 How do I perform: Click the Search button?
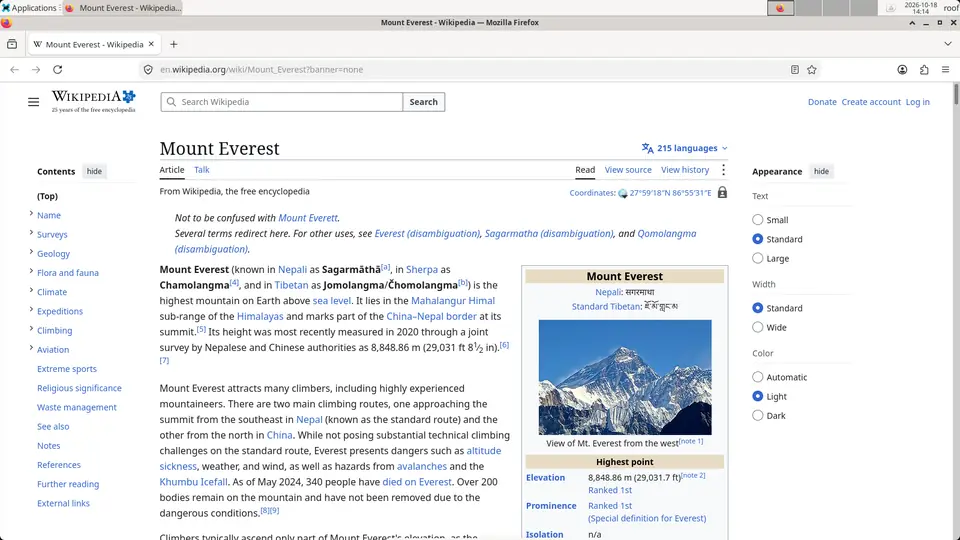click(x=424, y=102)
